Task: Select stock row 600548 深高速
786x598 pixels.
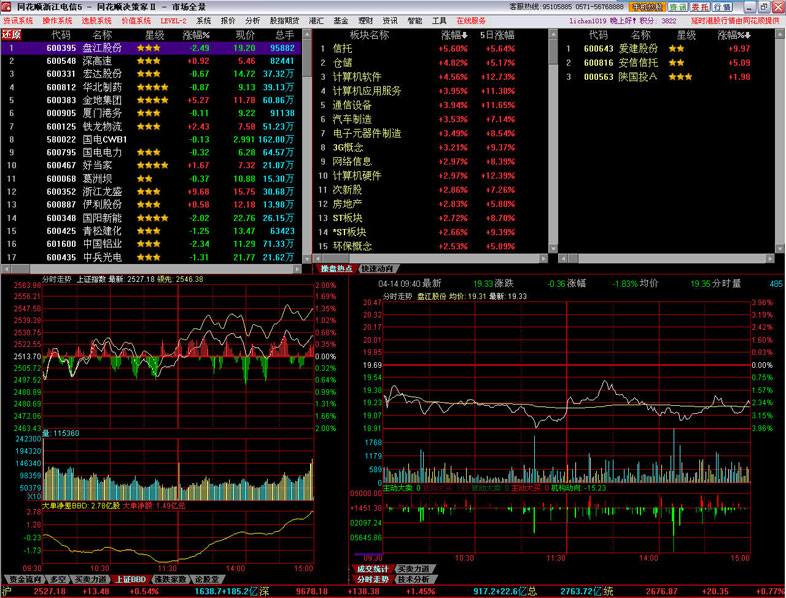Action: click(x=100, y=61)
